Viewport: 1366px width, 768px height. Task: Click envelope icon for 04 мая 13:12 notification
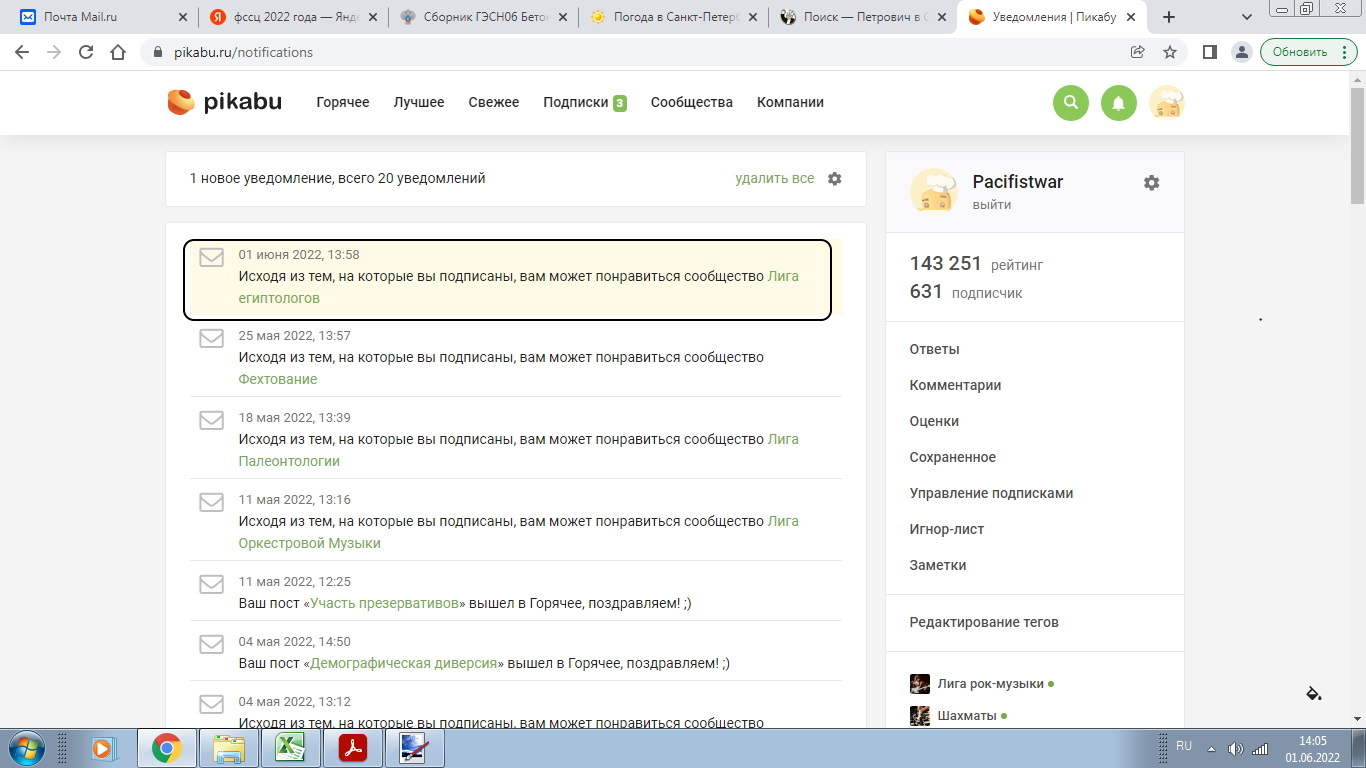coord(211,704)
